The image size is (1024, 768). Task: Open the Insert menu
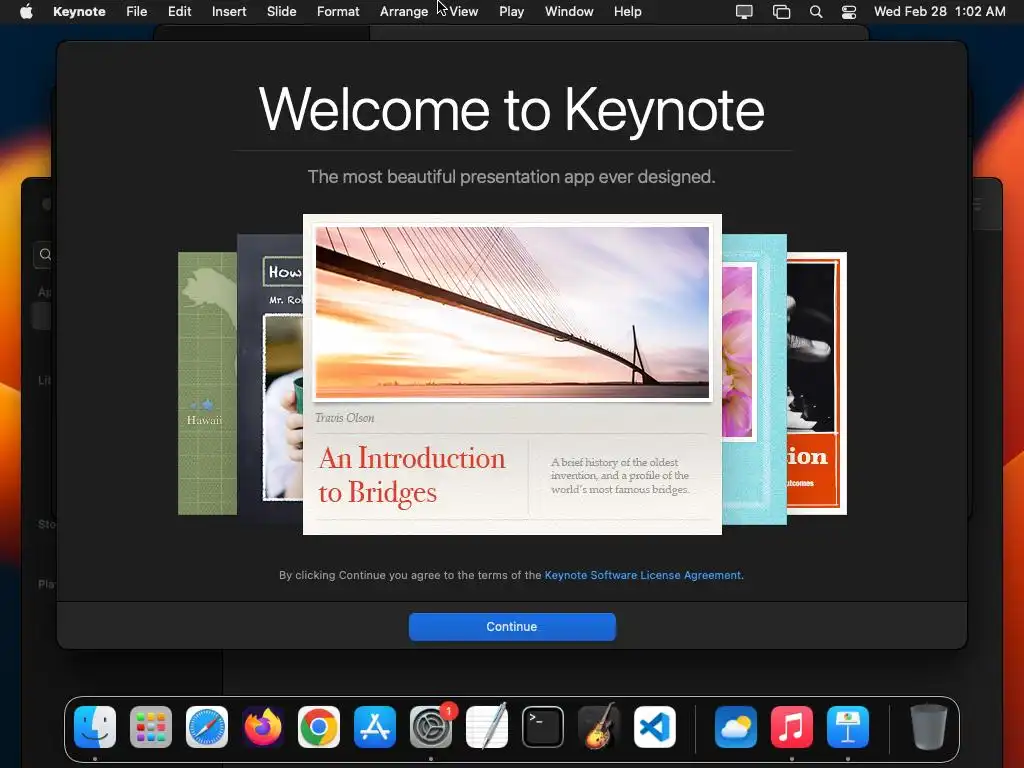click(229, 12)
